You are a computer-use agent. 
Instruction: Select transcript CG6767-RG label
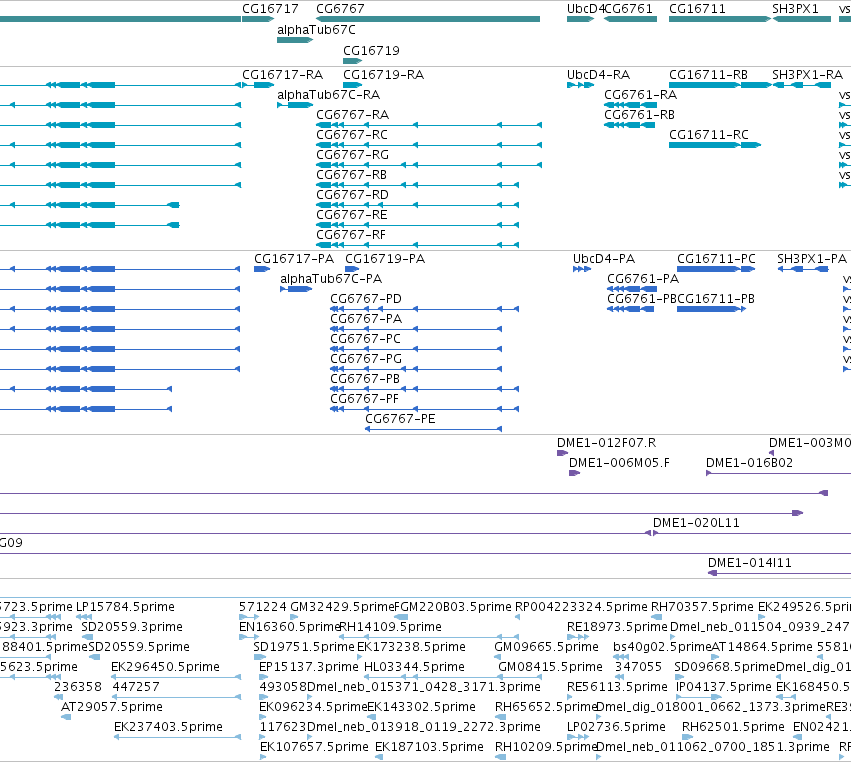pos(353,155)
